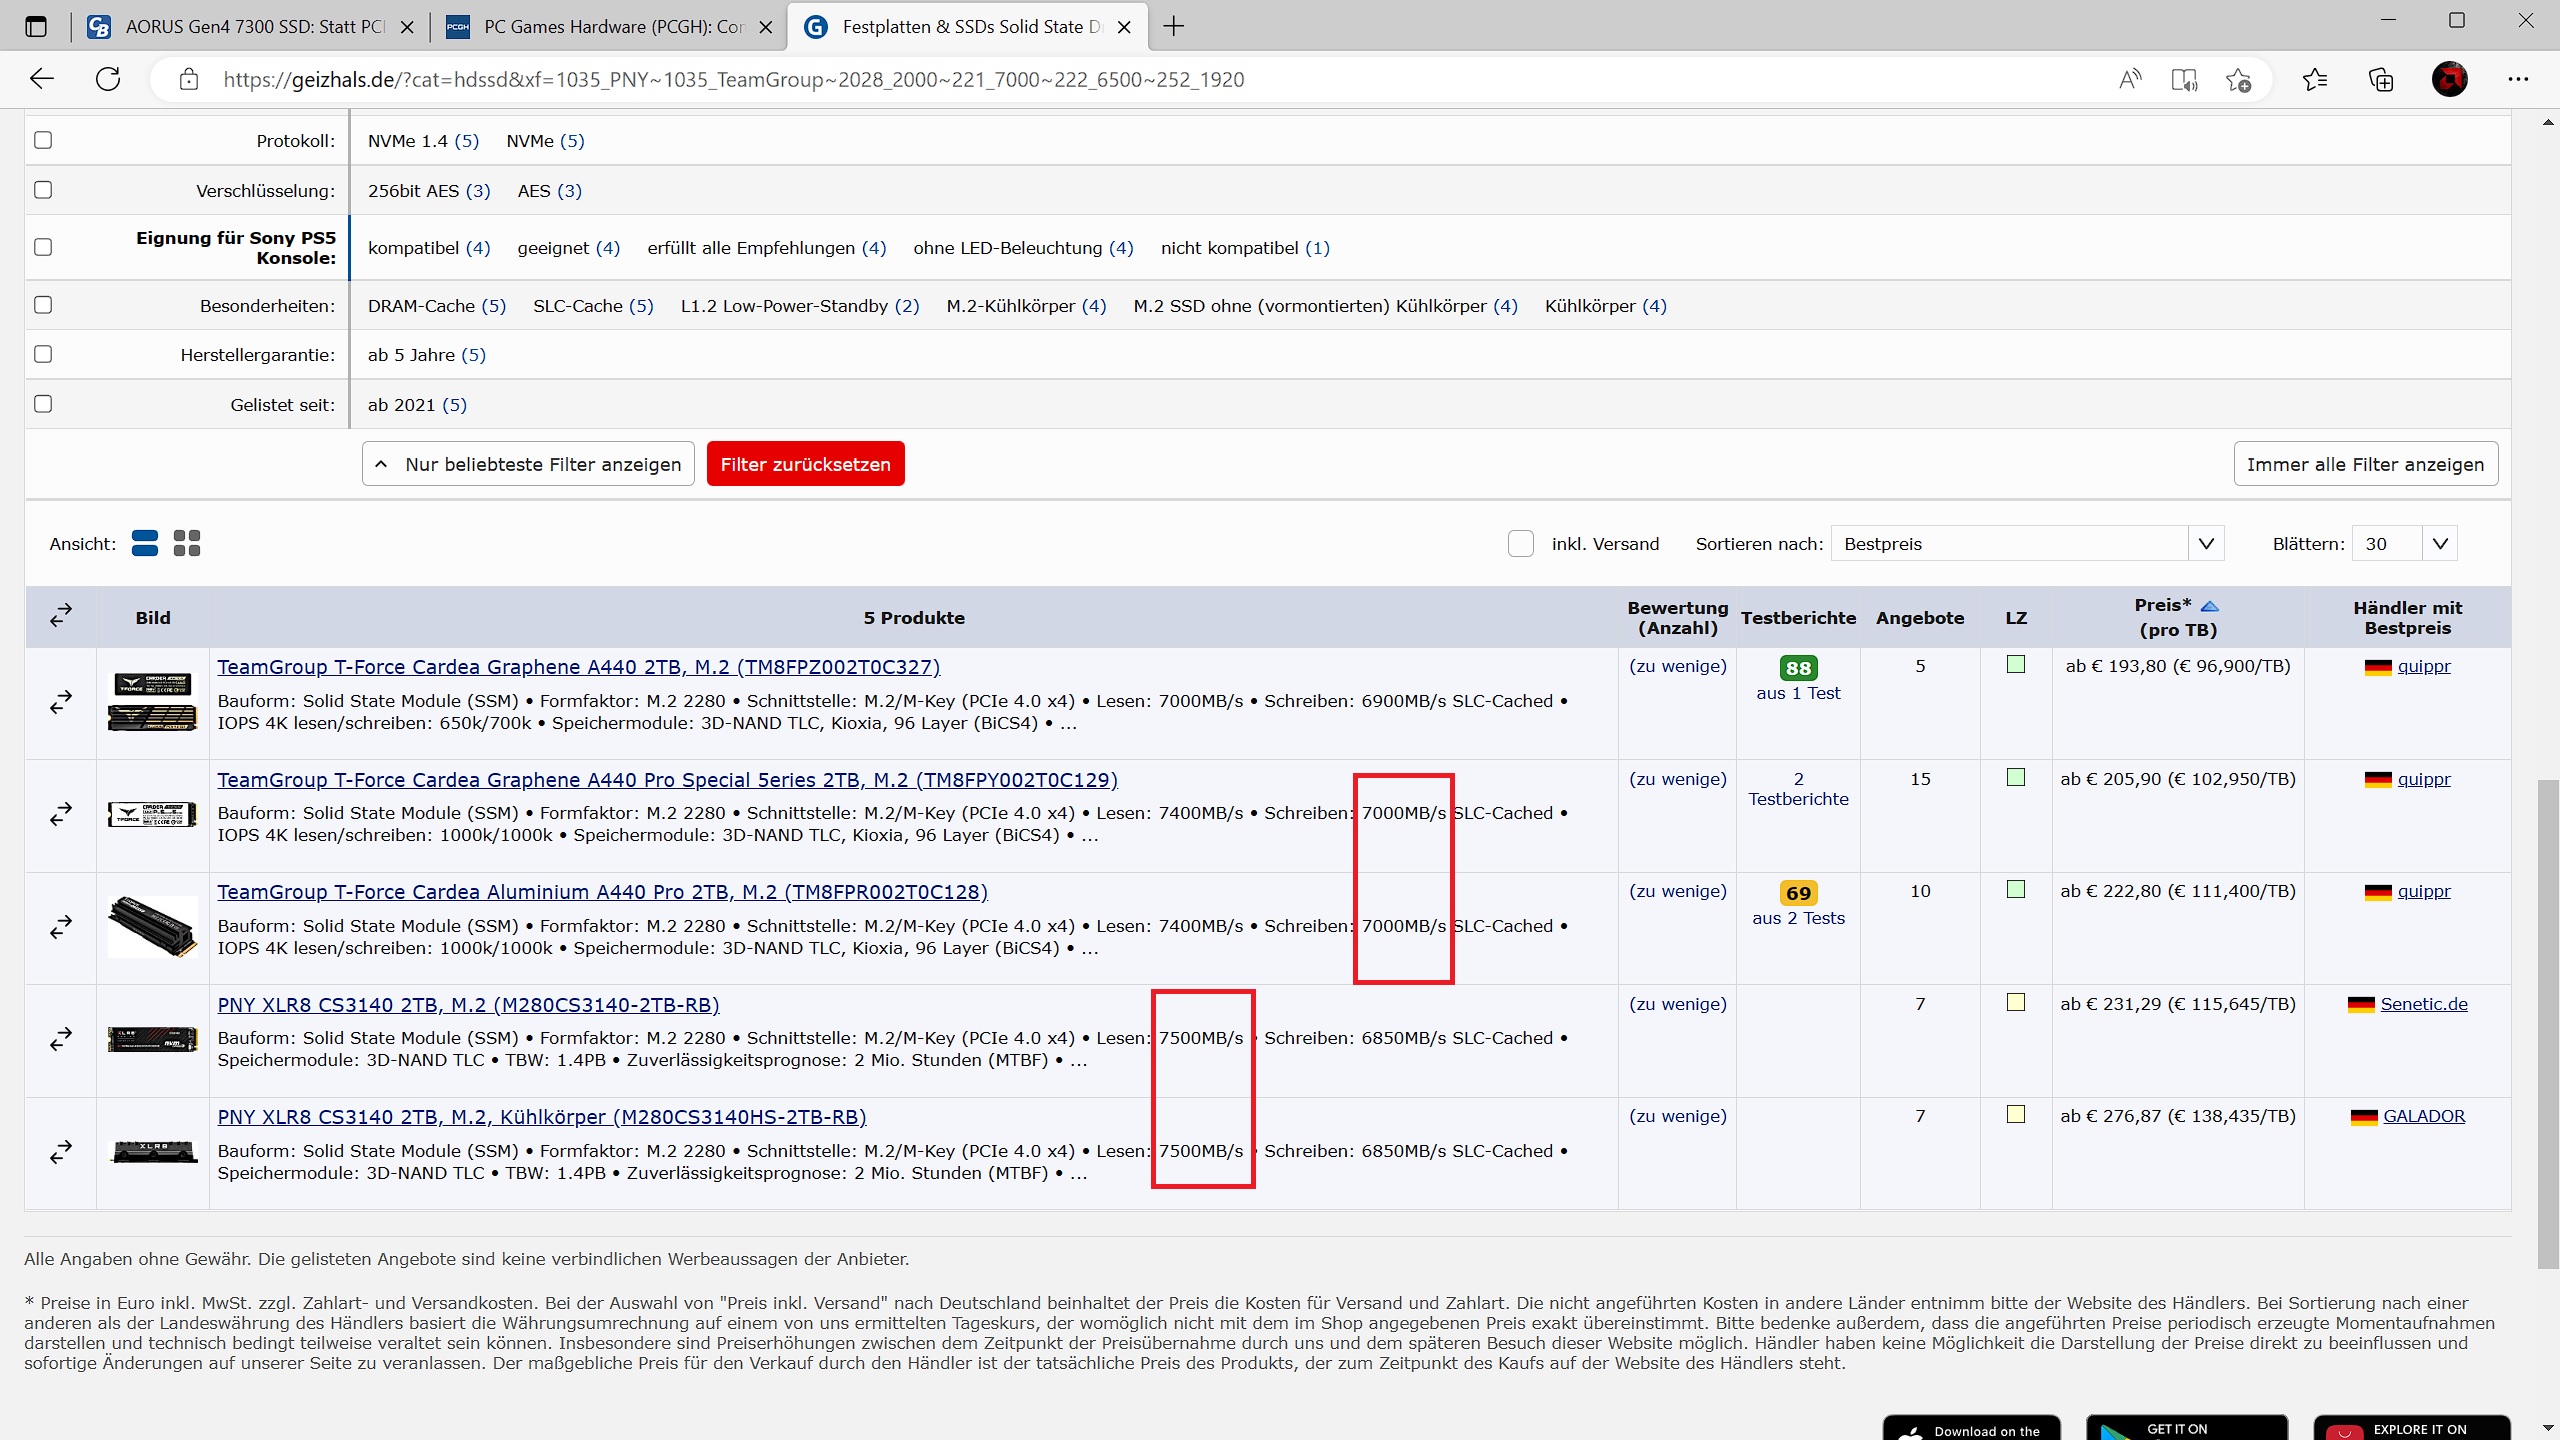Reload the page with refresh icon
This screenshot has height=1440, width=2560.
tap(108, 79)
